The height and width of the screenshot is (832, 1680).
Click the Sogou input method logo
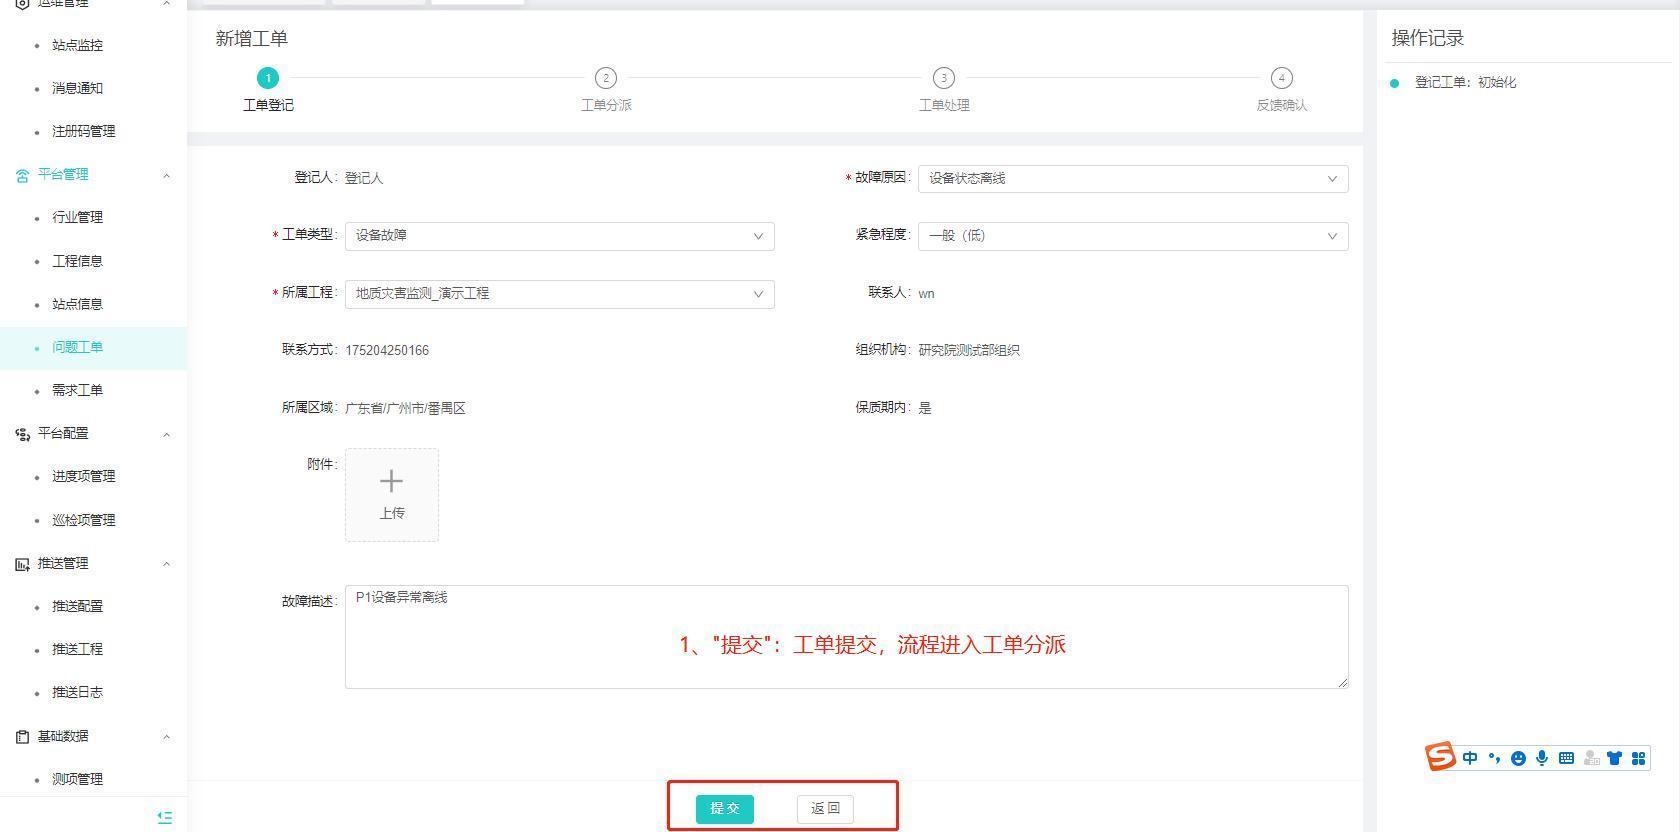click(x=1440, y=757)
